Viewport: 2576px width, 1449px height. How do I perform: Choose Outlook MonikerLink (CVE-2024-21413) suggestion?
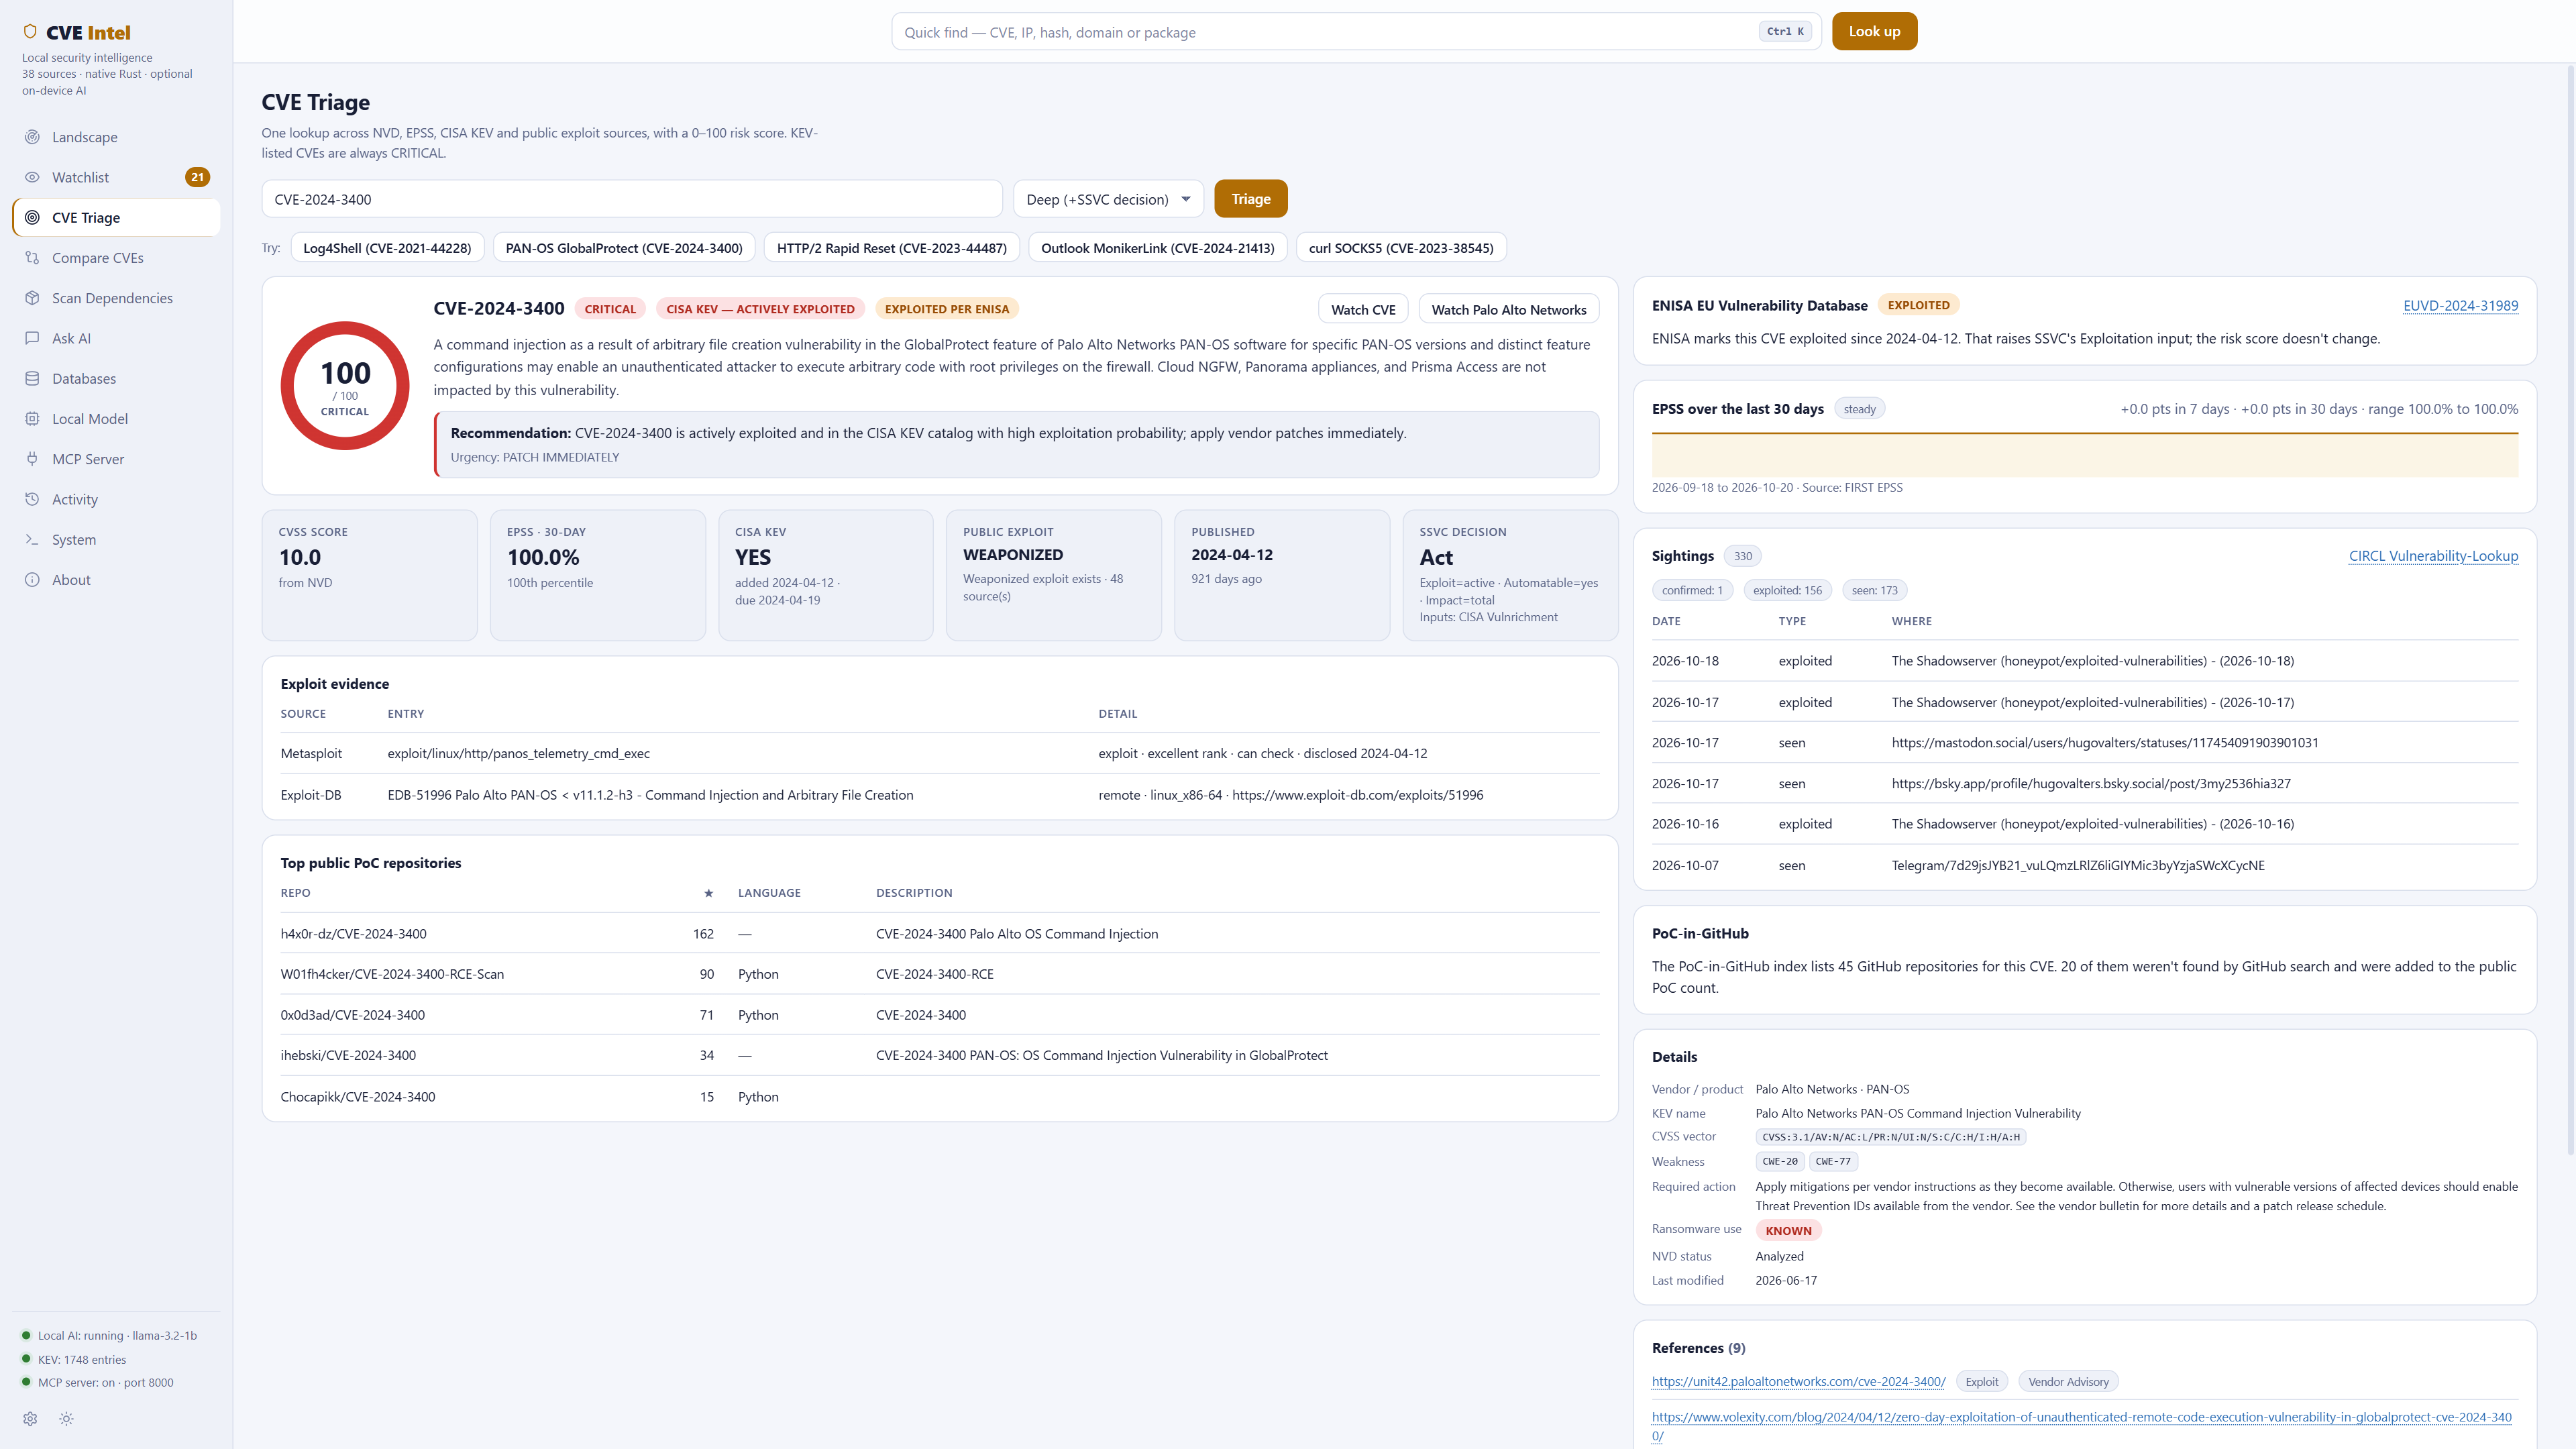1157,248
